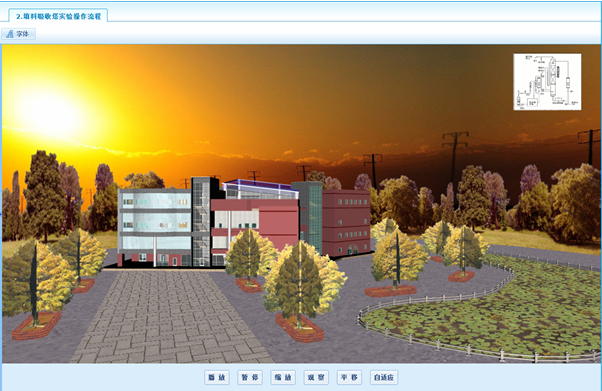Click the red brick right wing of building

click(346, 222)
